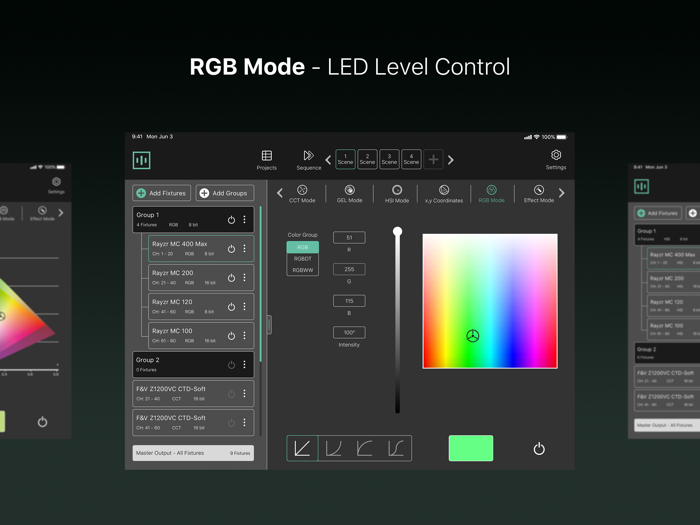Switch to GEL Mode
This screenshot has width=700, height=525.
[350, 194]
